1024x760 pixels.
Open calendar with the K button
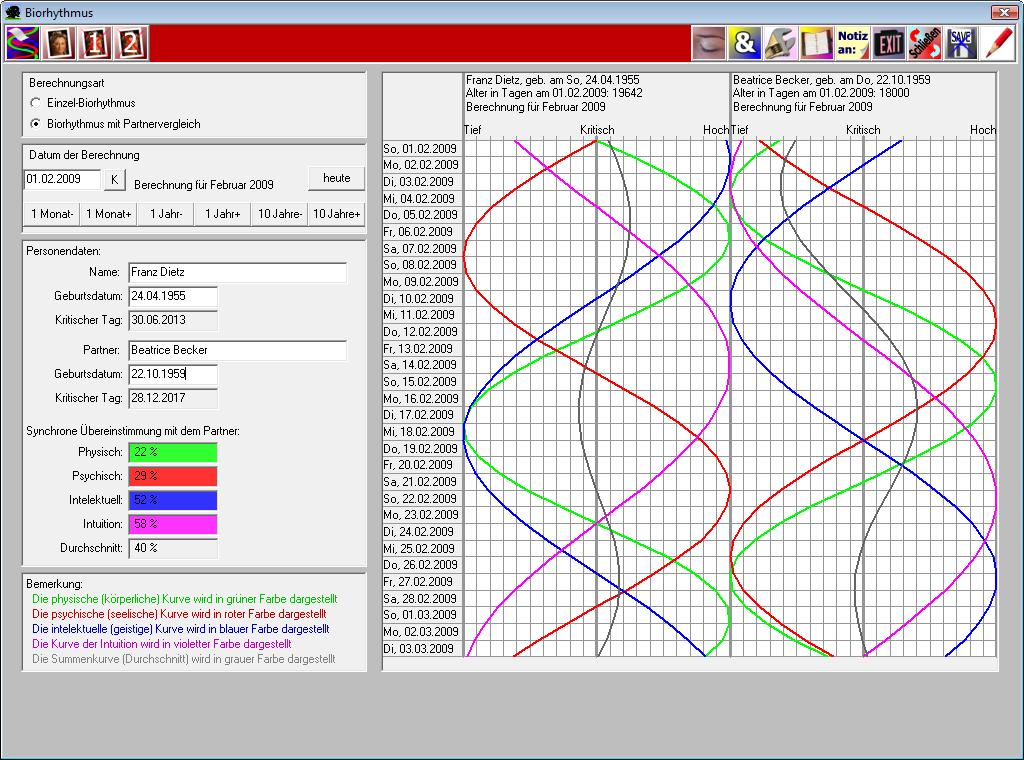[115, 180]
